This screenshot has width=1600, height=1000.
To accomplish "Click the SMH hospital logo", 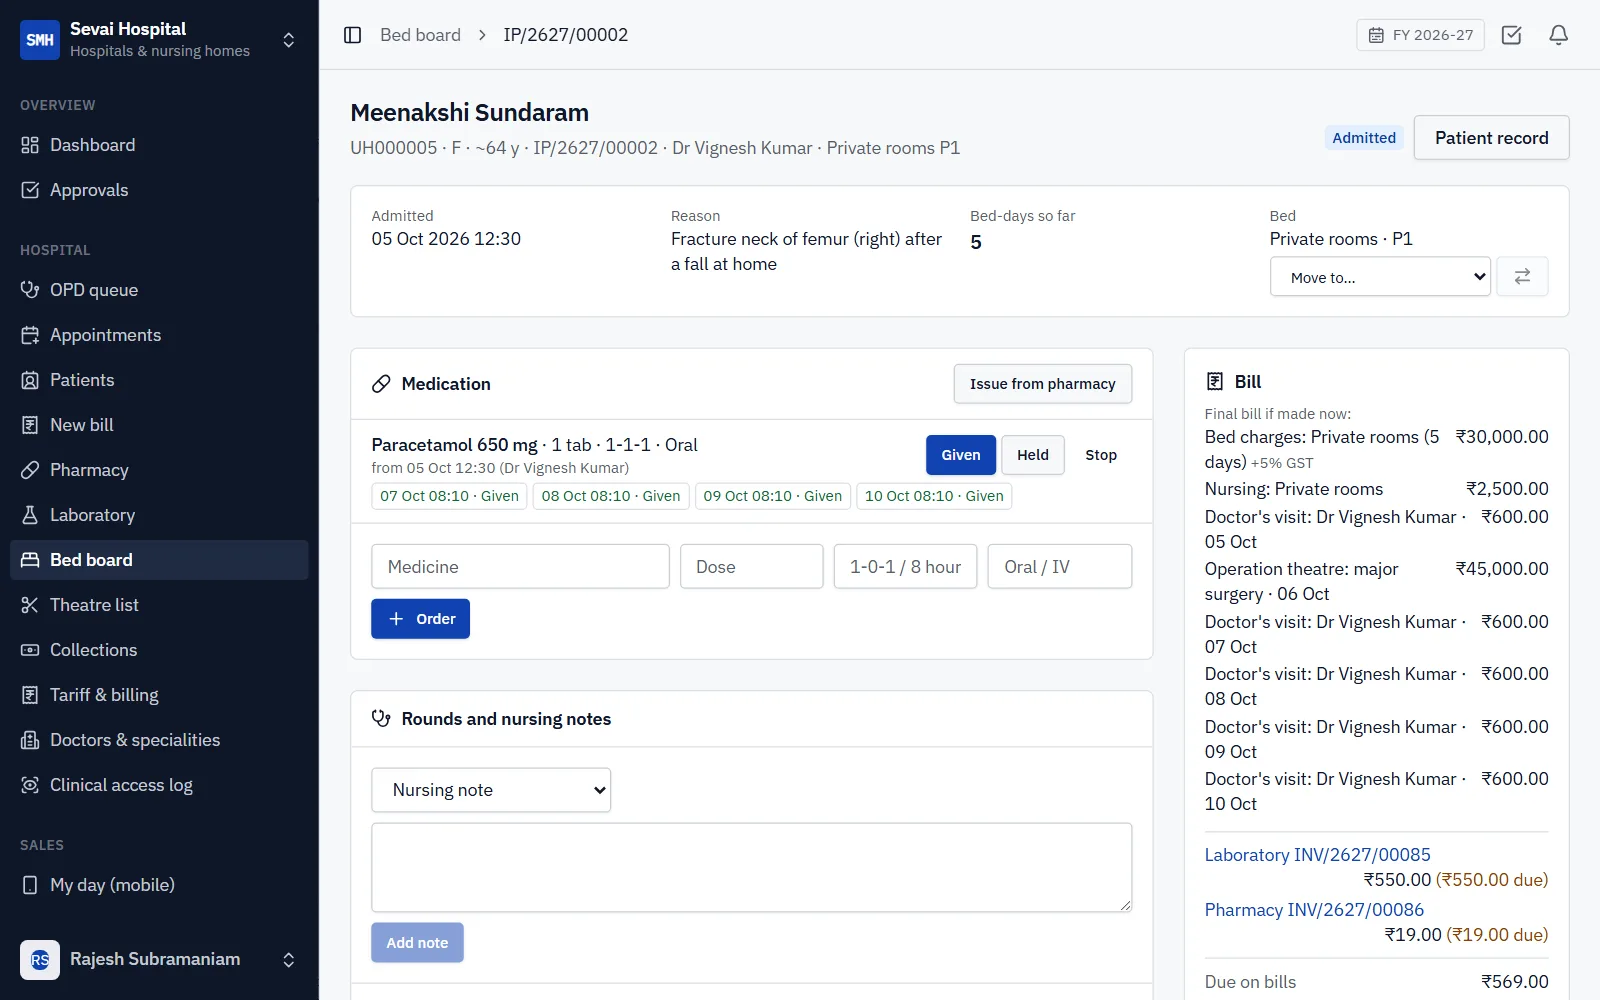I will (x=40, y=40).
